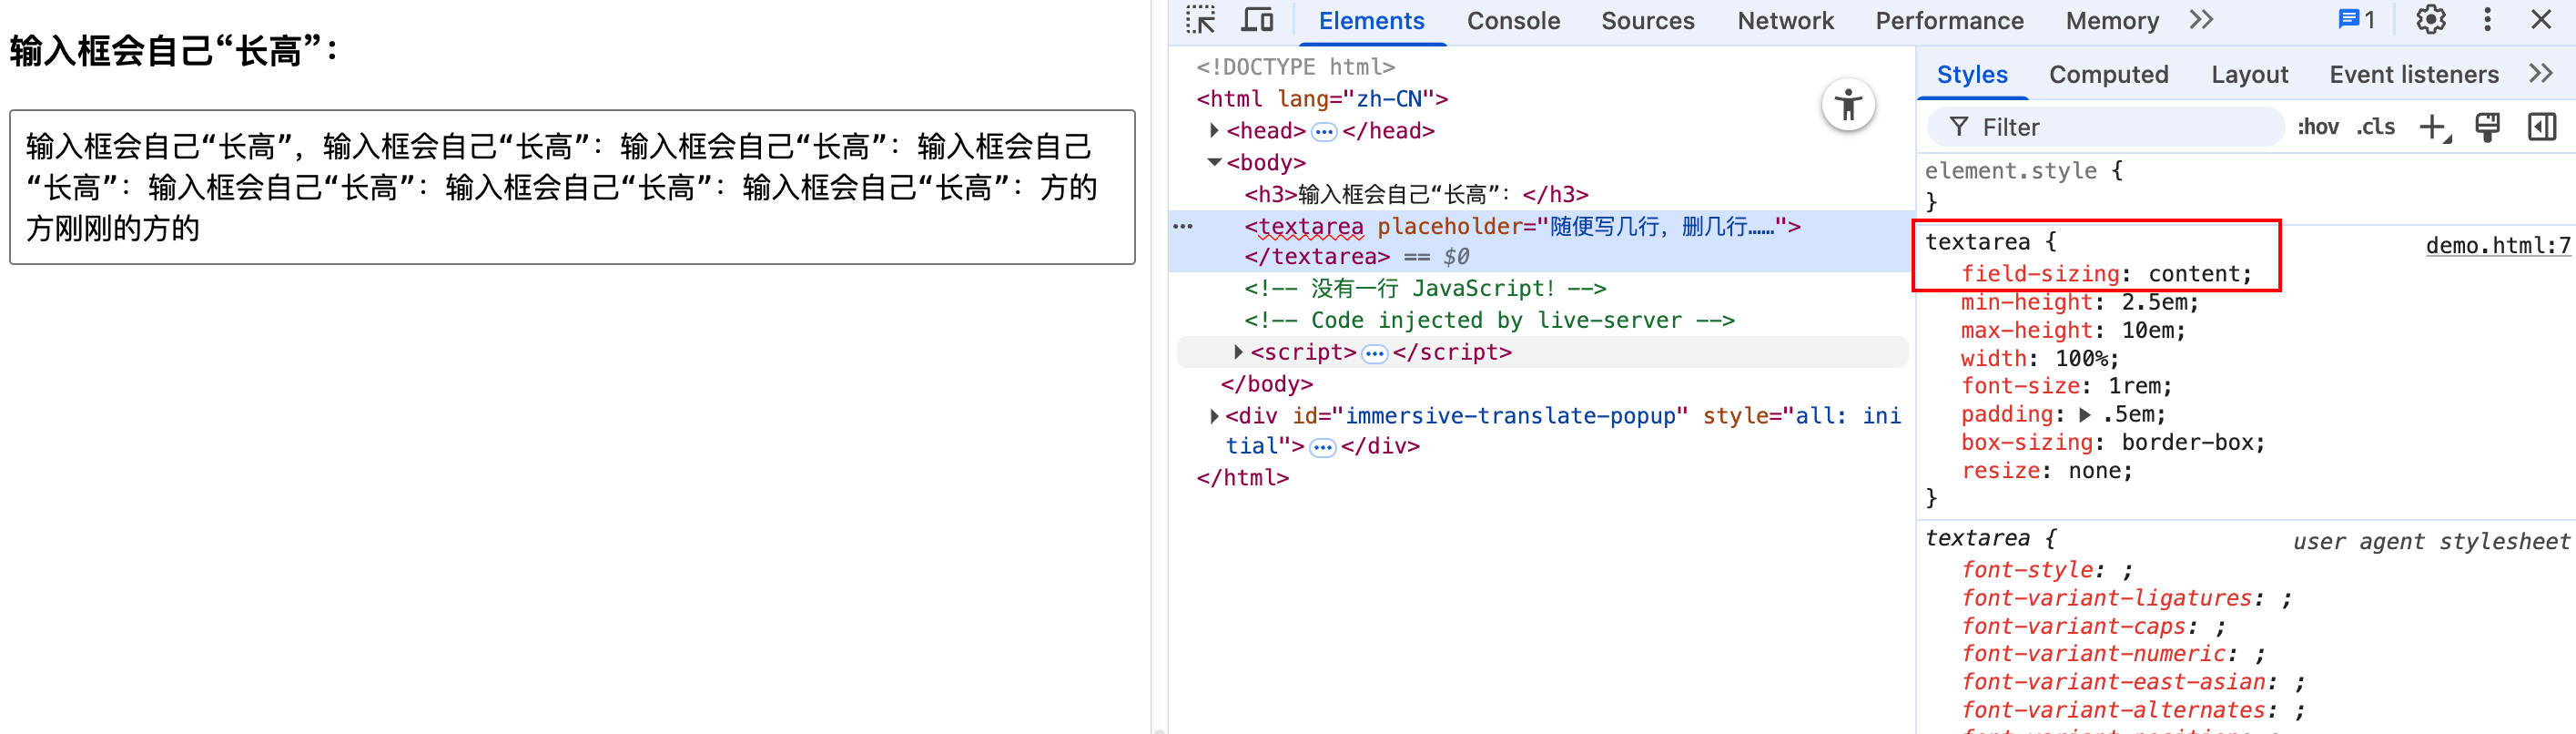Click the script ellipsis expand badge

(x=1375, y=353)
